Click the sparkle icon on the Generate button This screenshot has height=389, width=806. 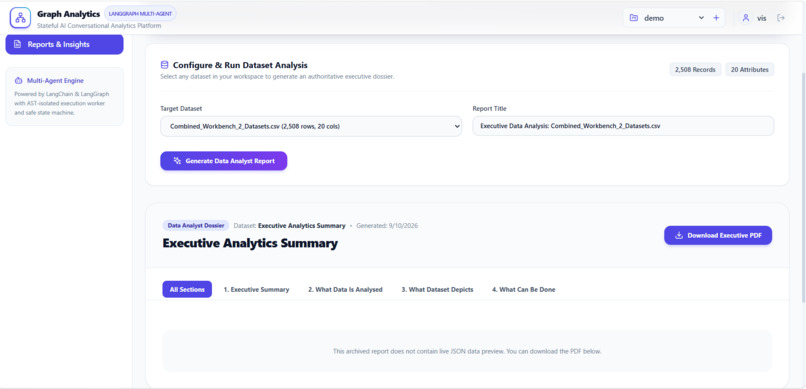[x=177, y=161]
